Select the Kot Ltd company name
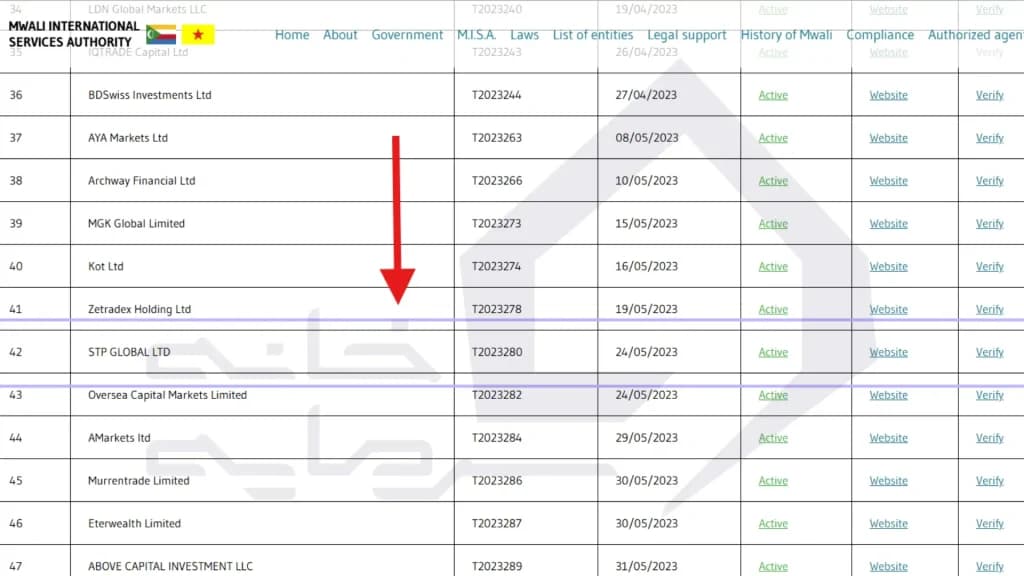1024x576 pixels. (106, 266)
